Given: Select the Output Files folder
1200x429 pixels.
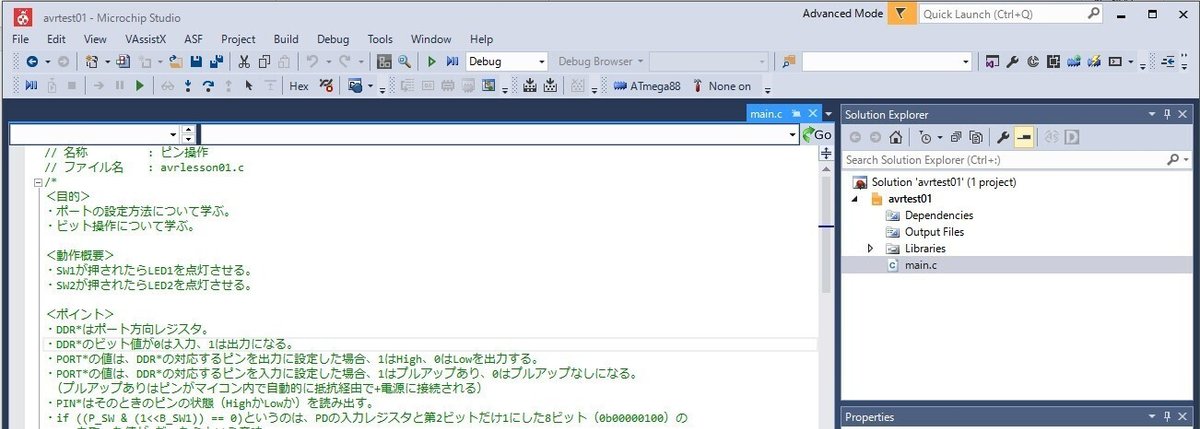Looking at the screenshot, I should [x=934, y=232].
